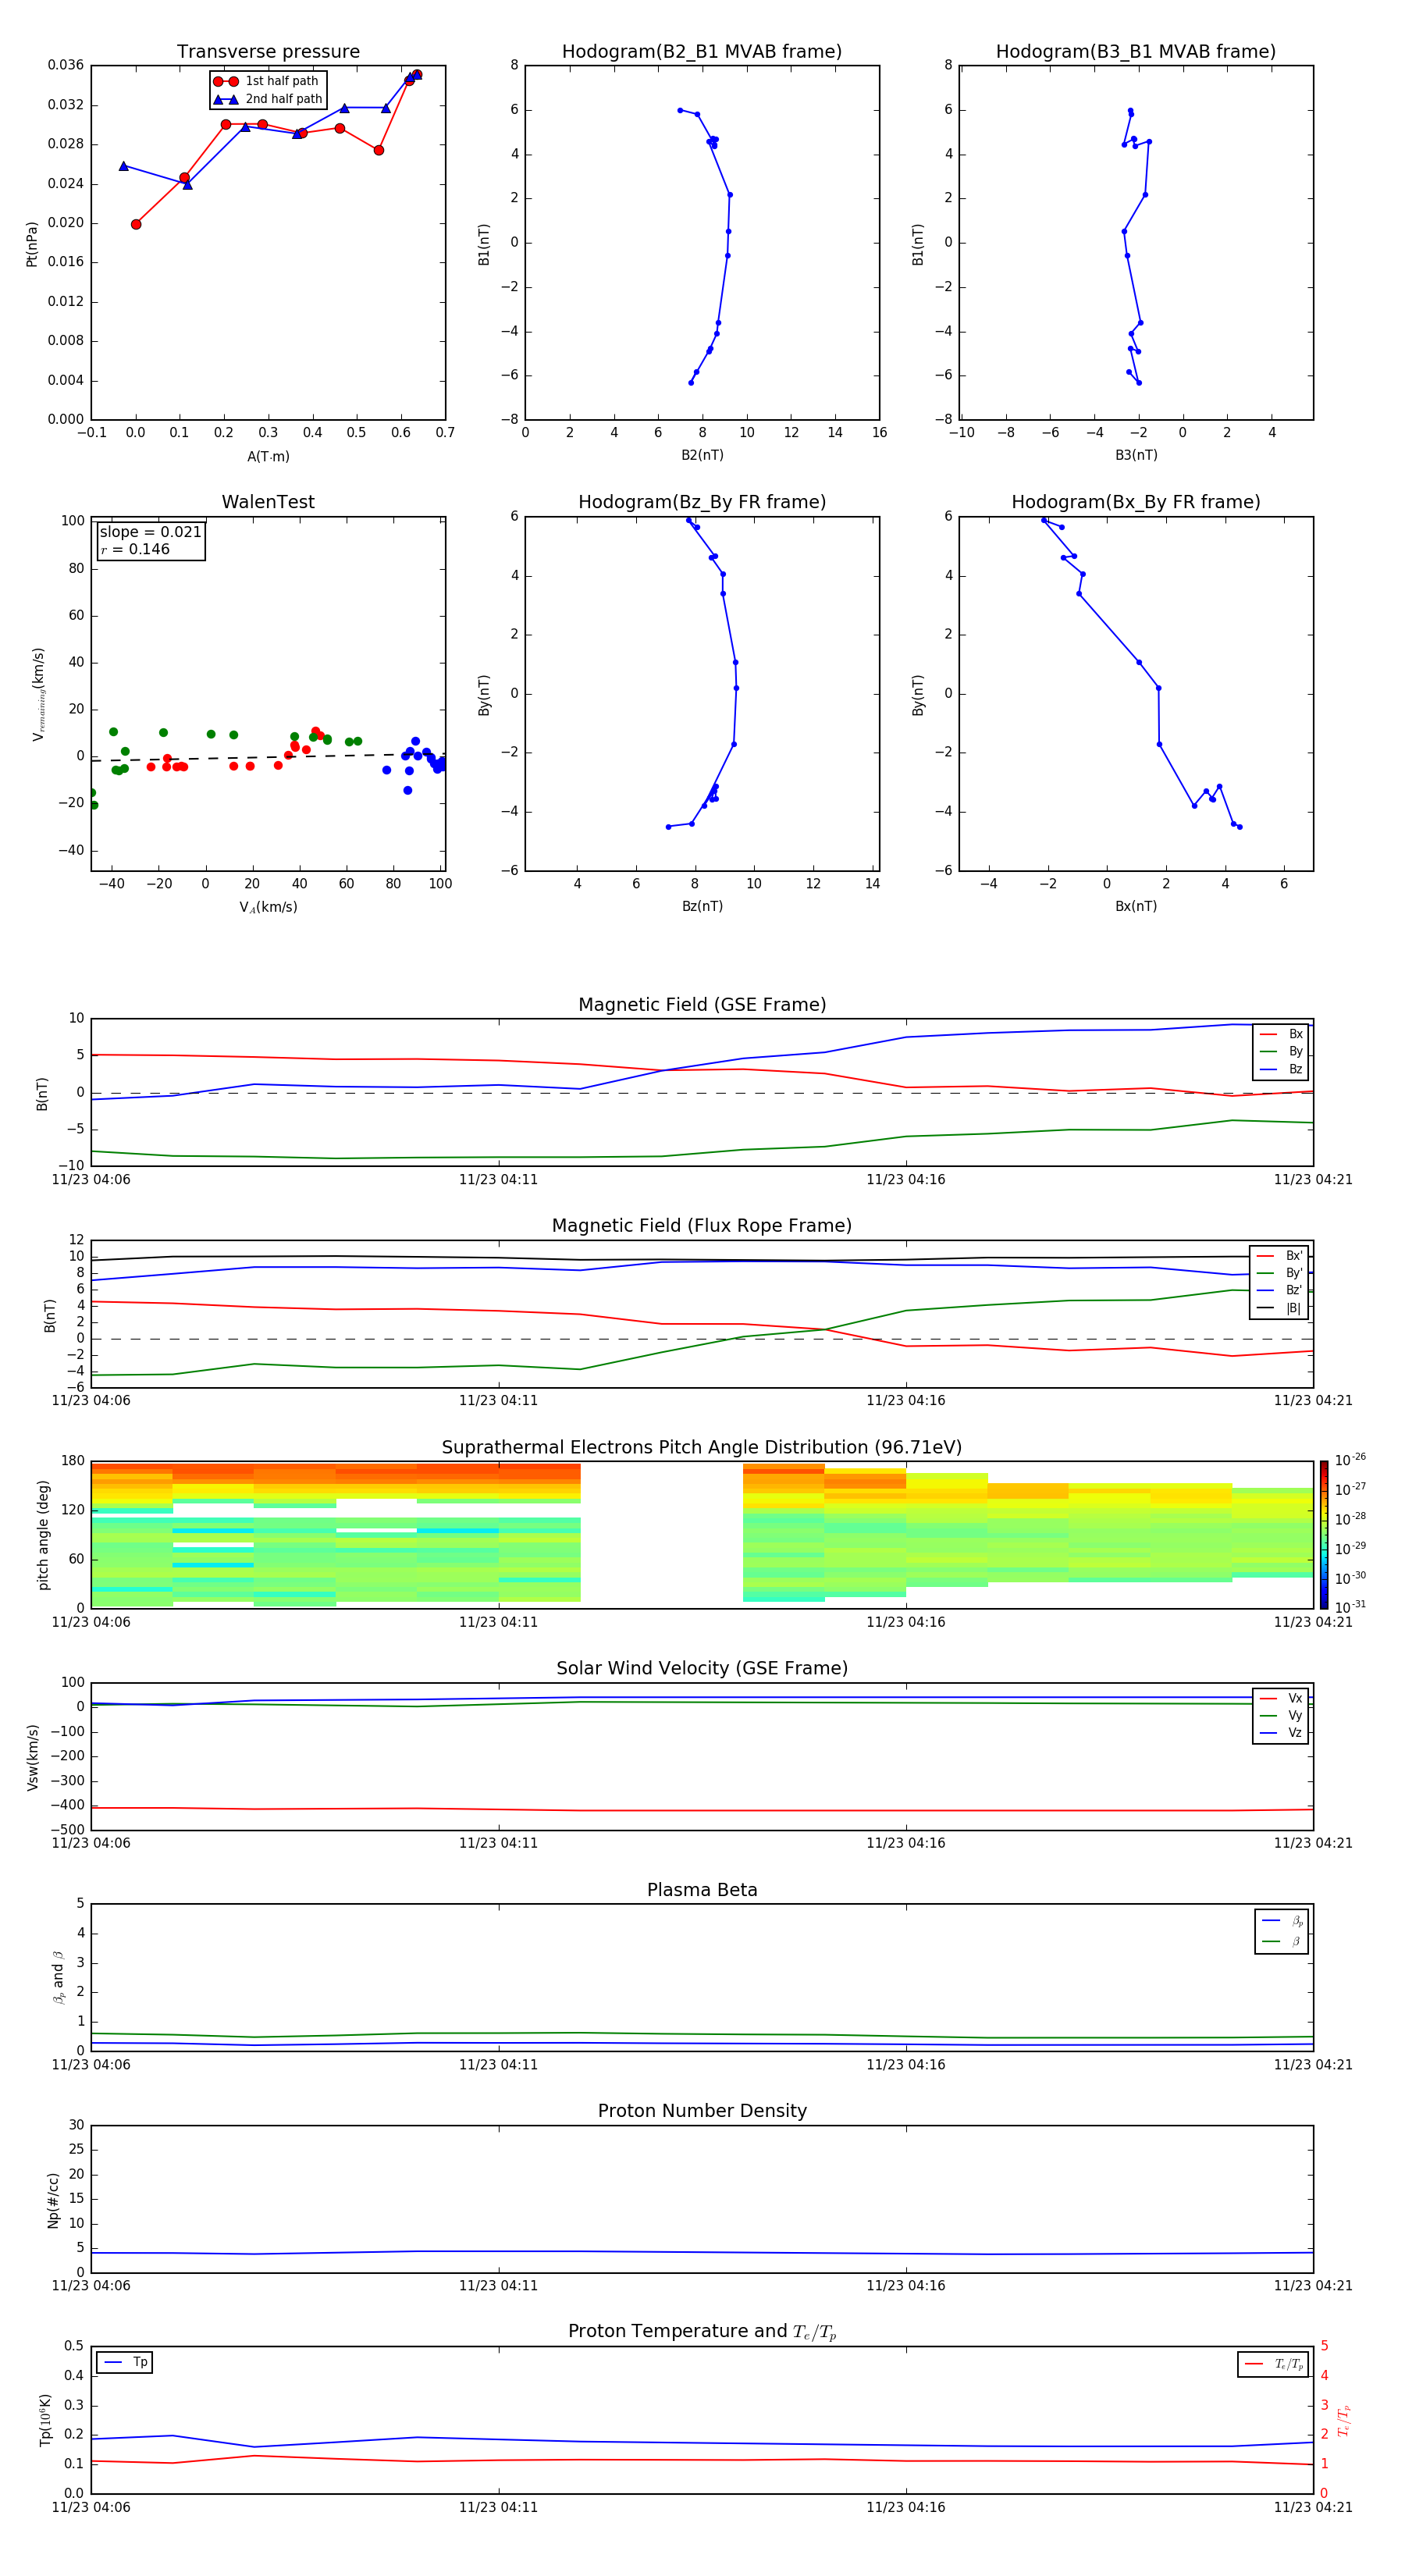Click 'Vx' legend entry in solar wind plot
Screen dimensions: 1405x2576
[1281, 1698]
